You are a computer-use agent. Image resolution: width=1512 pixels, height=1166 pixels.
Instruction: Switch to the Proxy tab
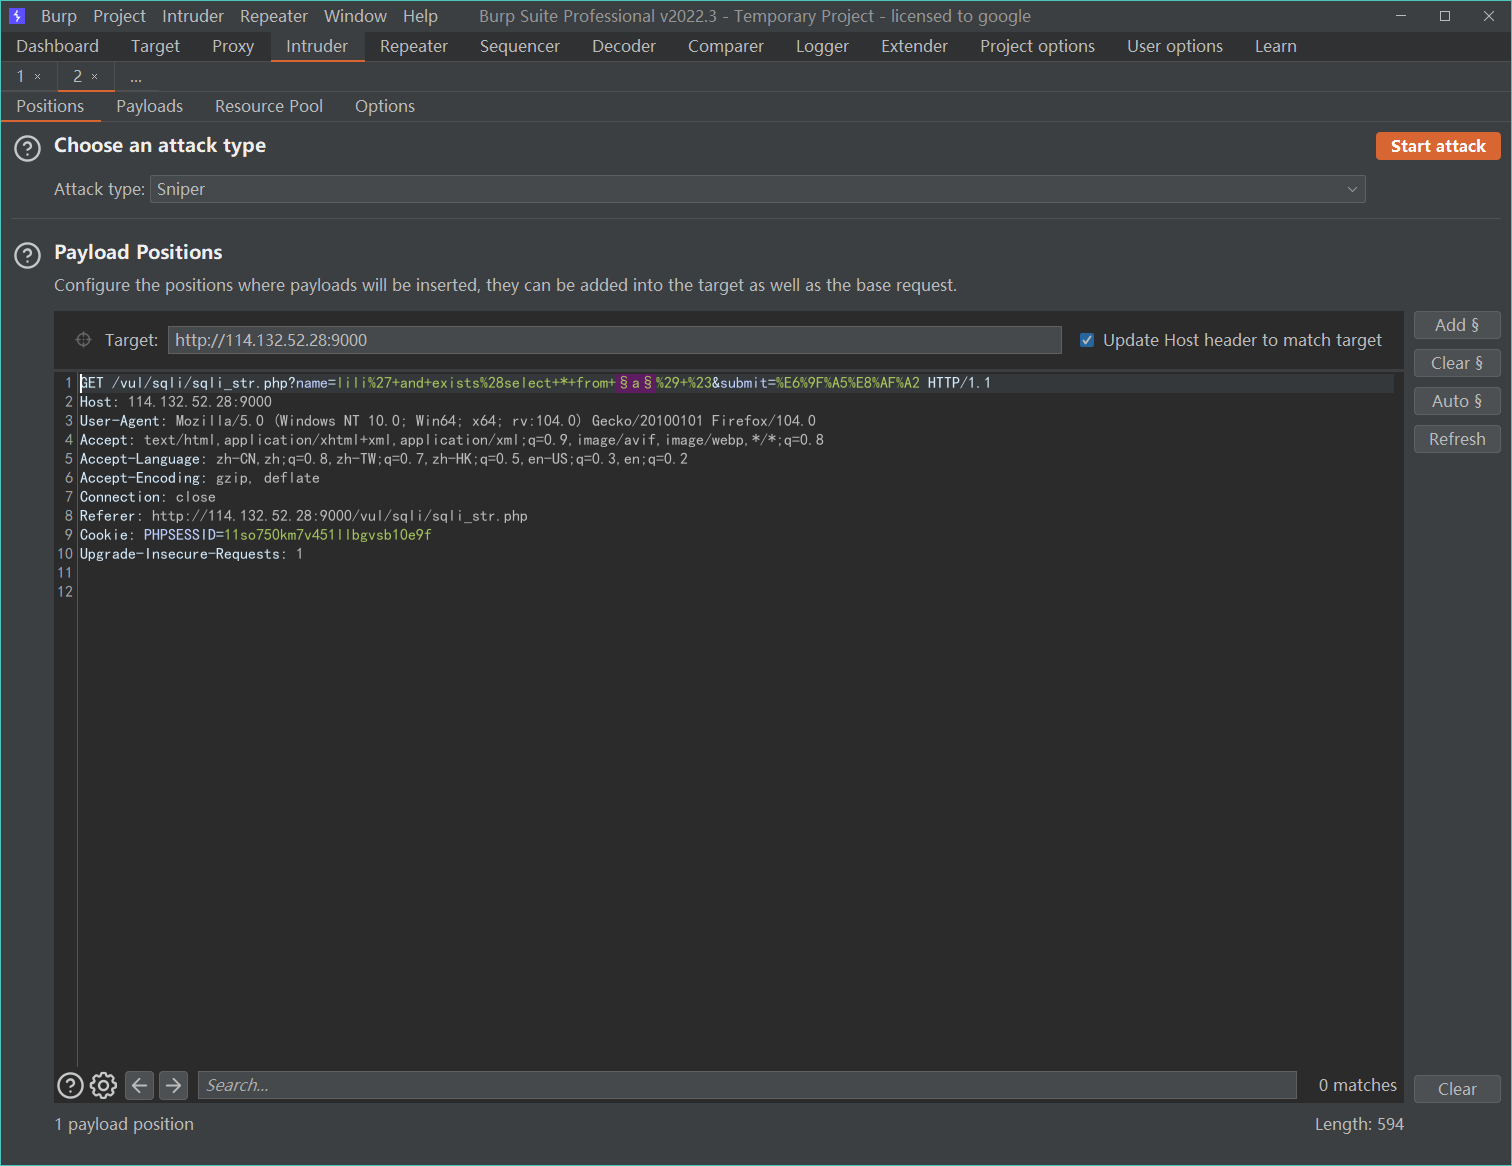[x=233, y=46]
